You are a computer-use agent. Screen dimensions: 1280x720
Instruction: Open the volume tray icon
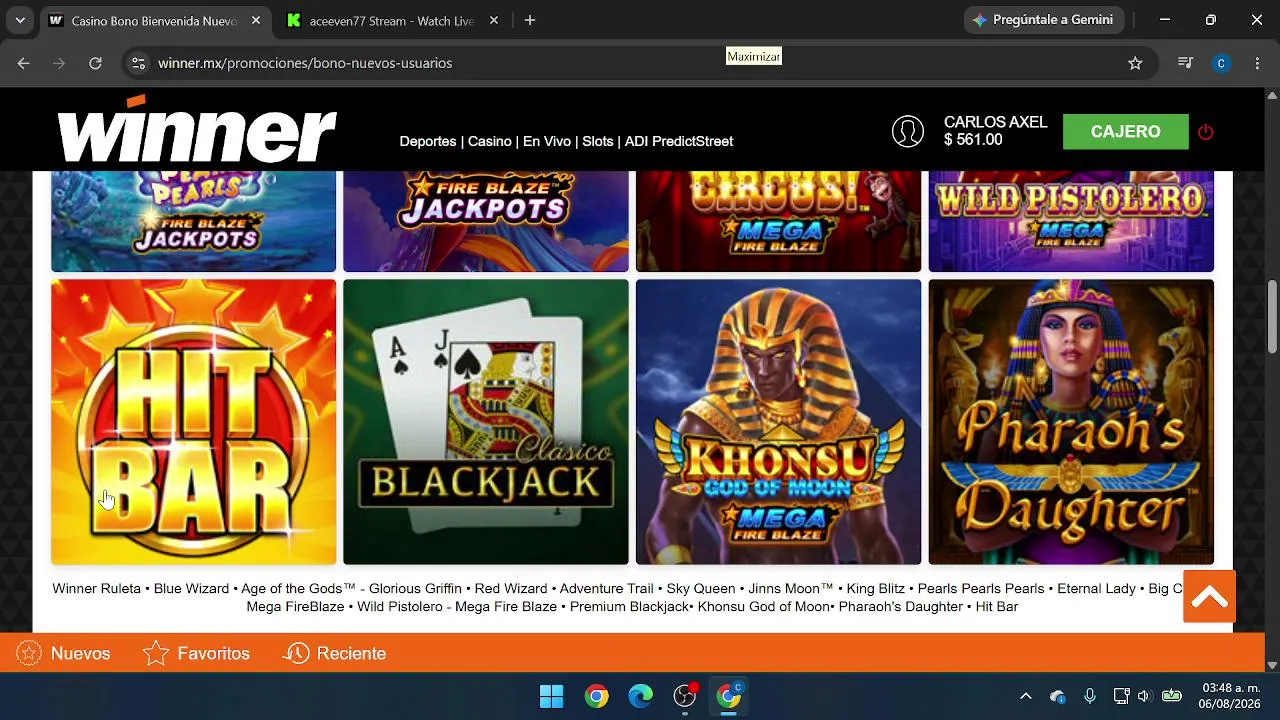[x=1145, y=696]
